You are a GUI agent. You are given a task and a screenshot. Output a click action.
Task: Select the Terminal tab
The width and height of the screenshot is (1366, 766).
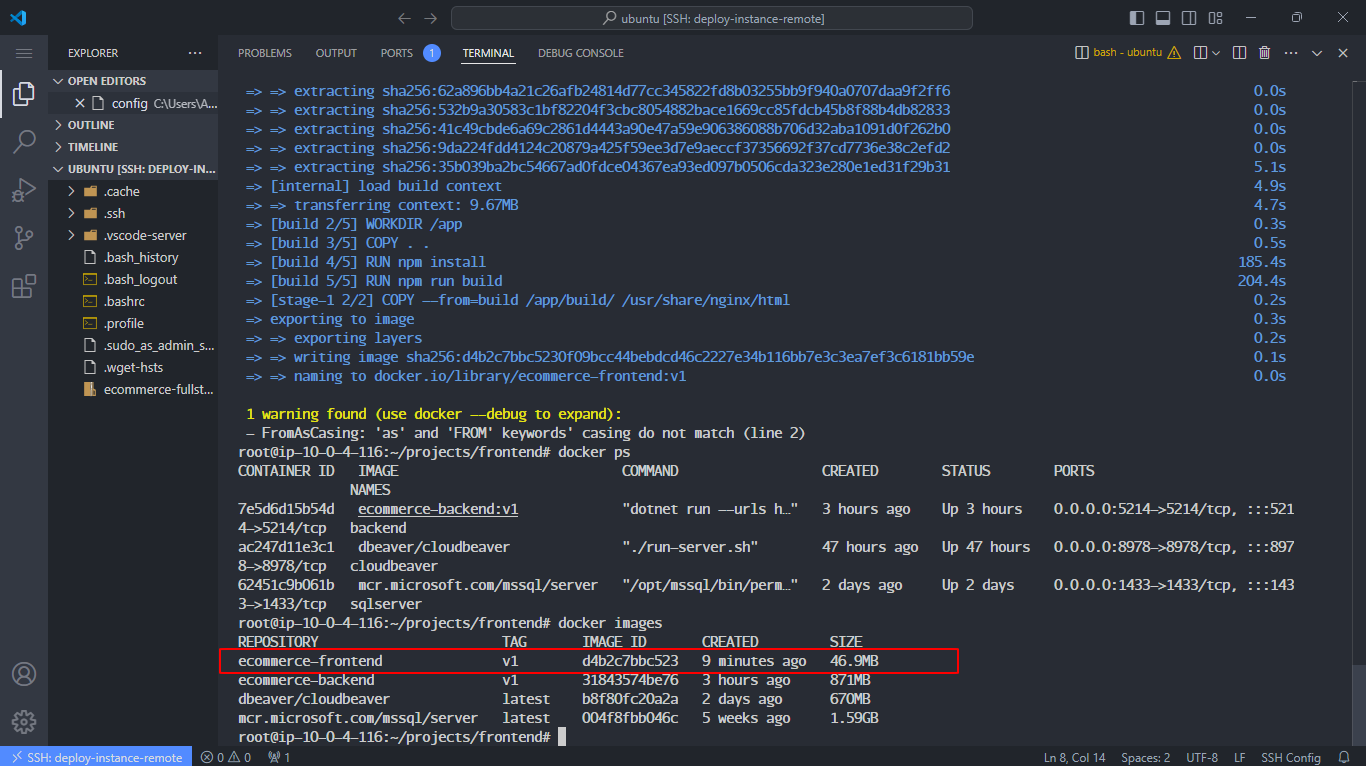pos(488,53)
